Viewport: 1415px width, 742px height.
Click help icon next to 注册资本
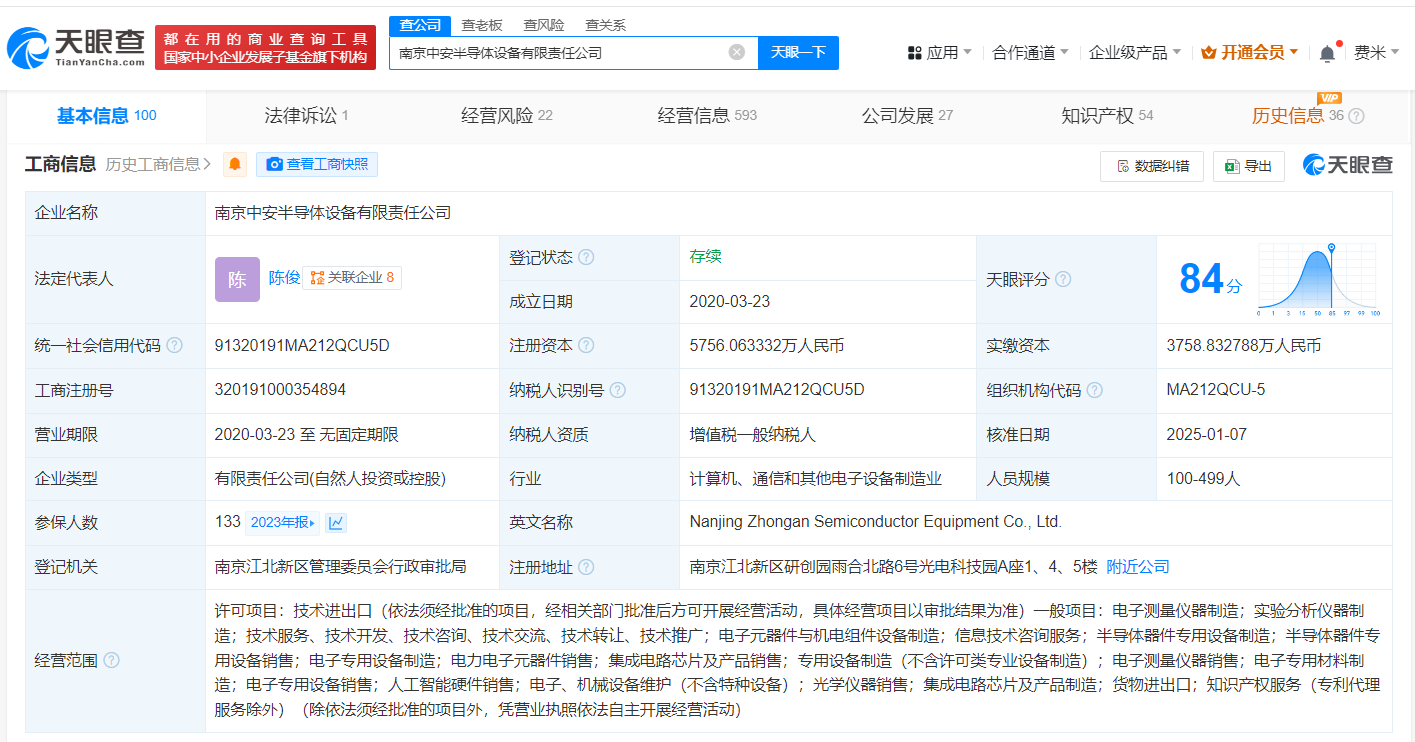point(586,346)
